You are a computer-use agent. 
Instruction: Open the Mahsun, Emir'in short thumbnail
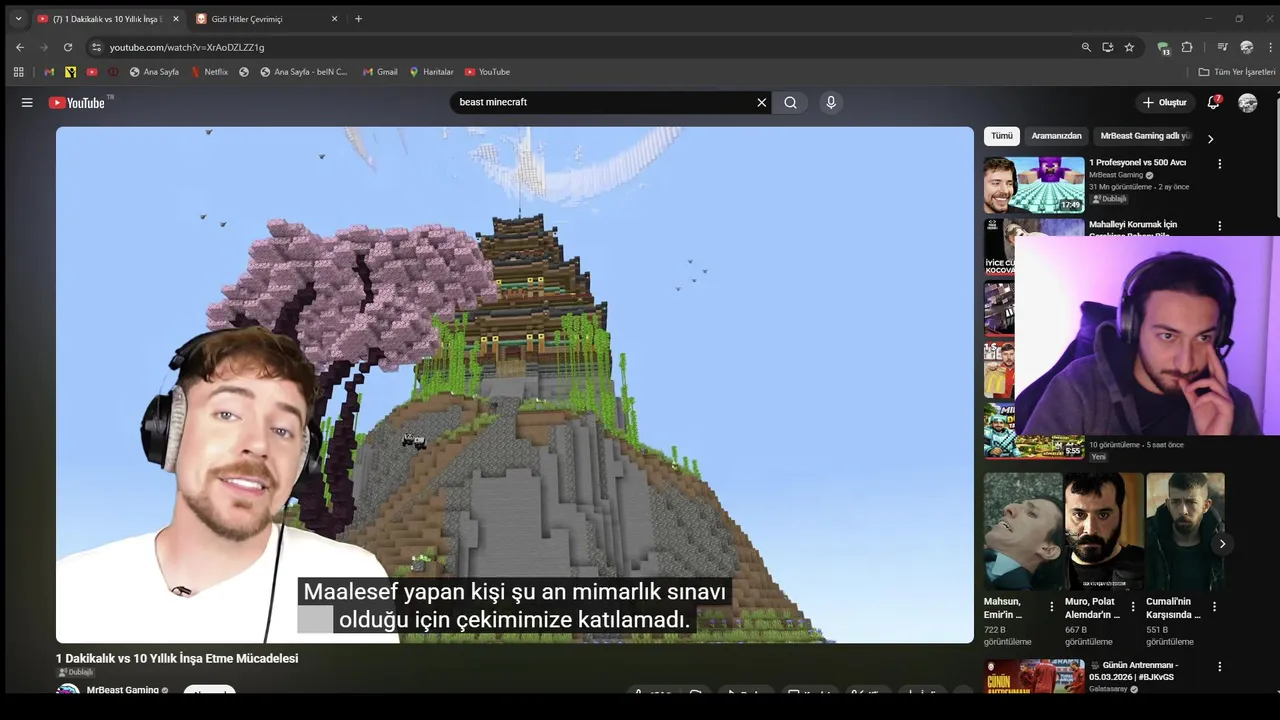1023,531
